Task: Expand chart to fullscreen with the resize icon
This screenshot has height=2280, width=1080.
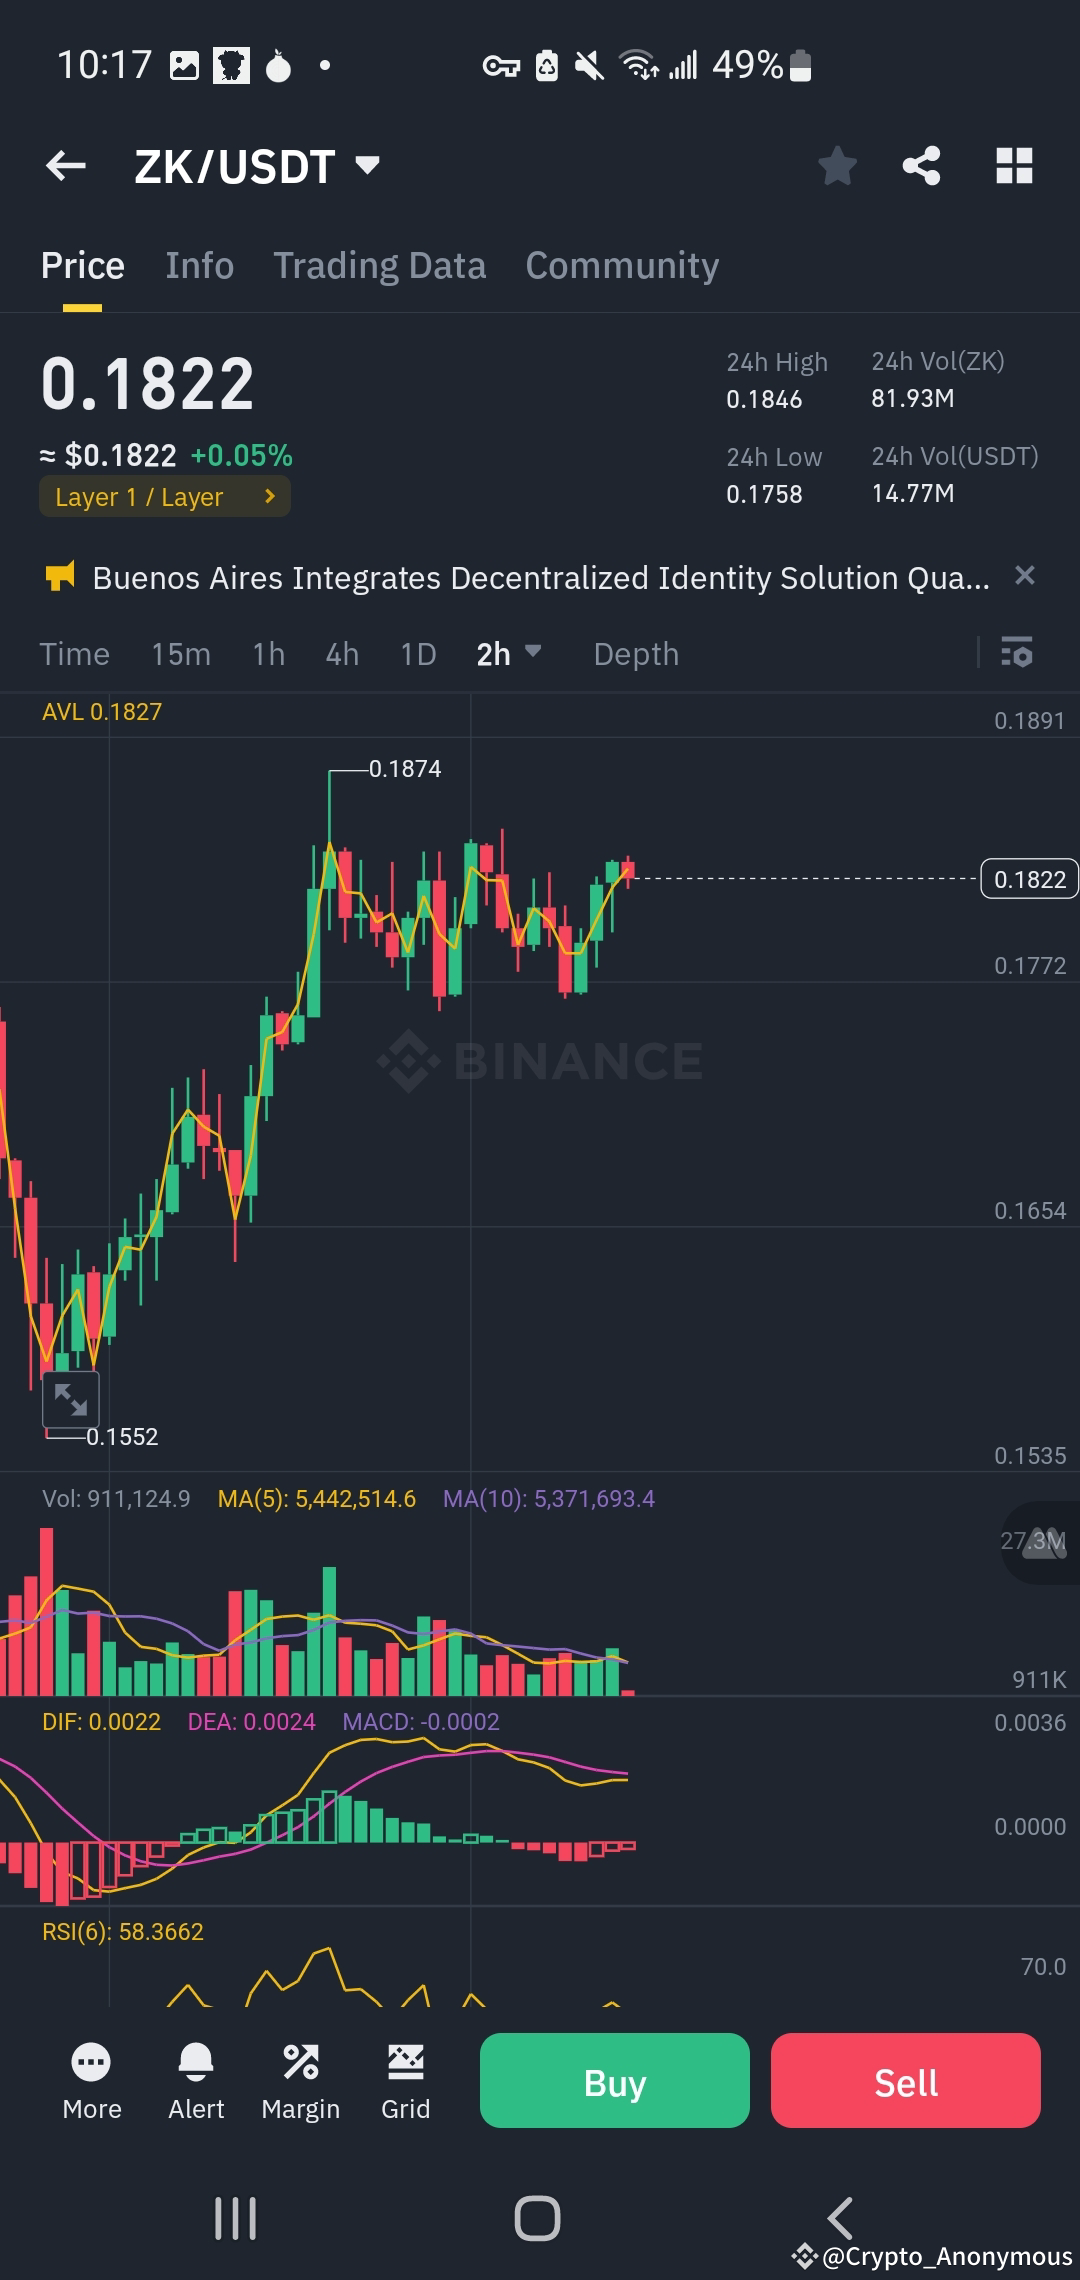Action: [x=71, y=1400]
